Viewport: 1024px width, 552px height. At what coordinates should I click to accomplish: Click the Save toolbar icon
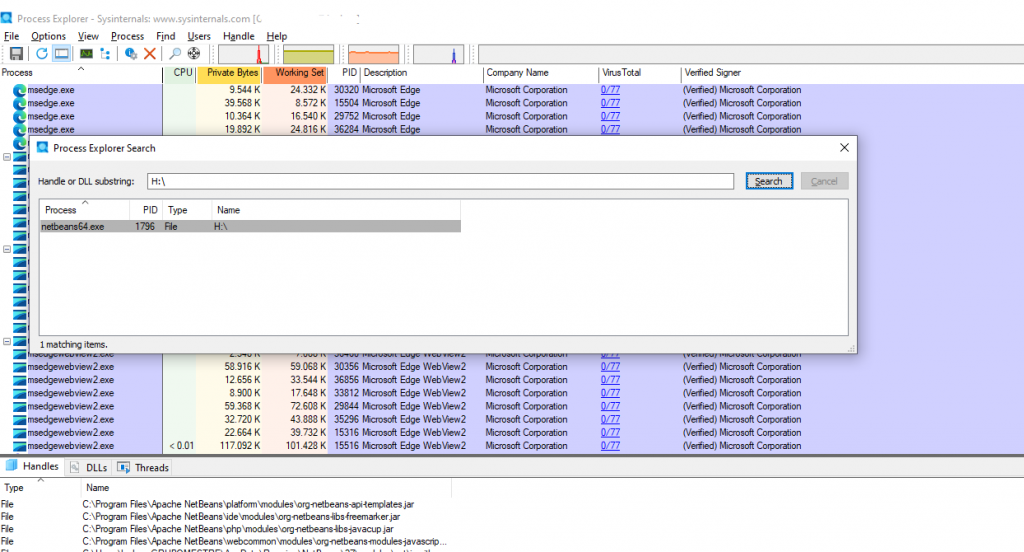tap(16, 54)
